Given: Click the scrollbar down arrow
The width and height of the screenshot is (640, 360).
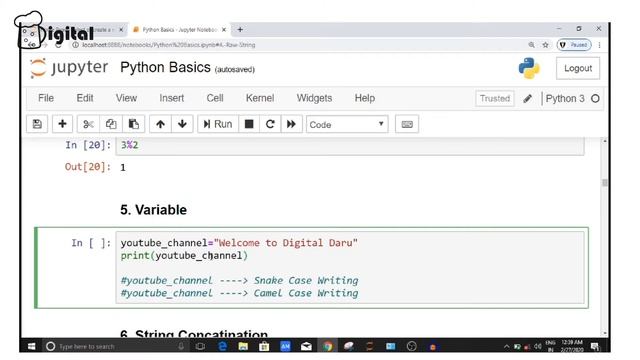Looking at the screenshot, I should point(604,333).
